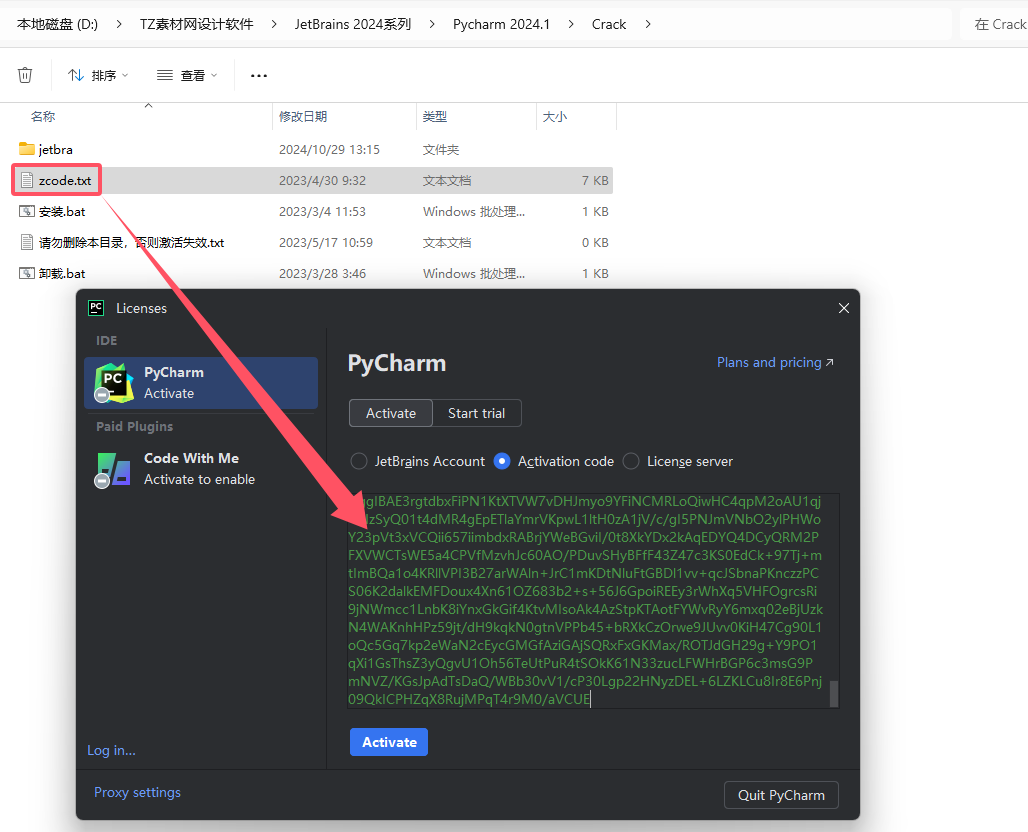Viewport: 1028px width, 832px height.
Task: Open the three-dots more options menu
Action: [259, 75]
